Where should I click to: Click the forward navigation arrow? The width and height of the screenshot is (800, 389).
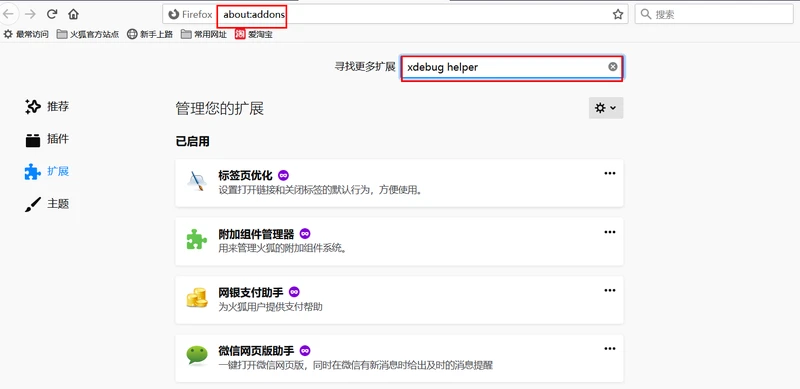click(x=30, y=14)
